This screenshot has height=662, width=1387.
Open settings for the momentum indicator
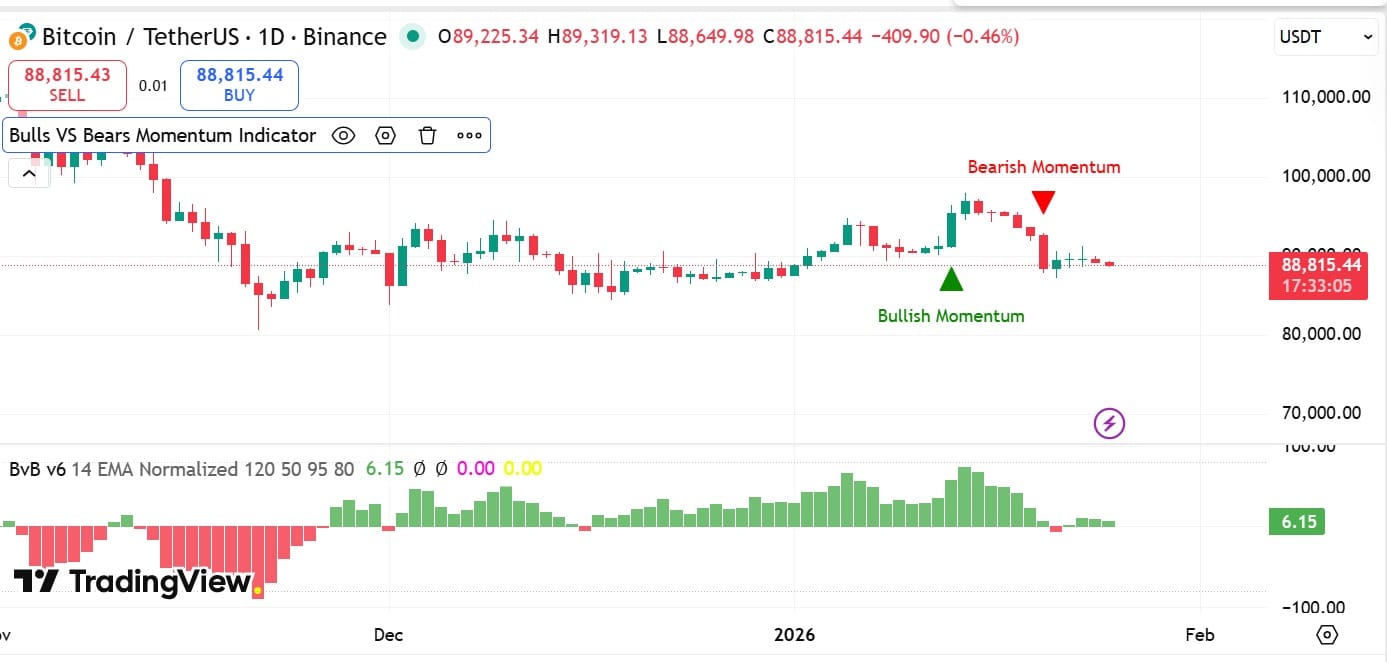385,135
